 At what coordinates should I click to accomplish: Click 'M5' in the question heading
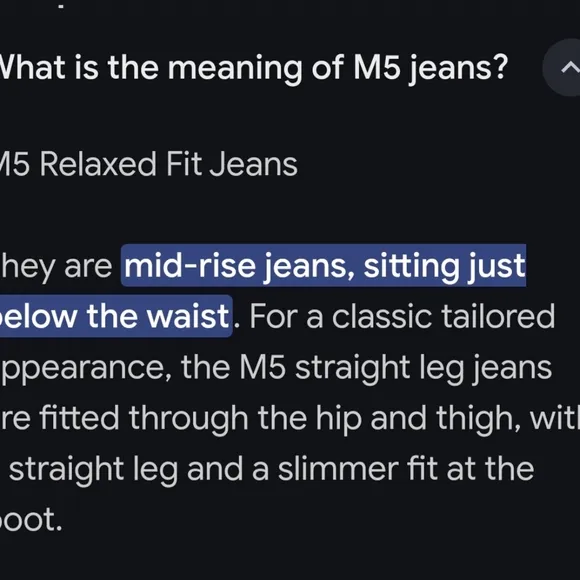(x=377, y=67)
